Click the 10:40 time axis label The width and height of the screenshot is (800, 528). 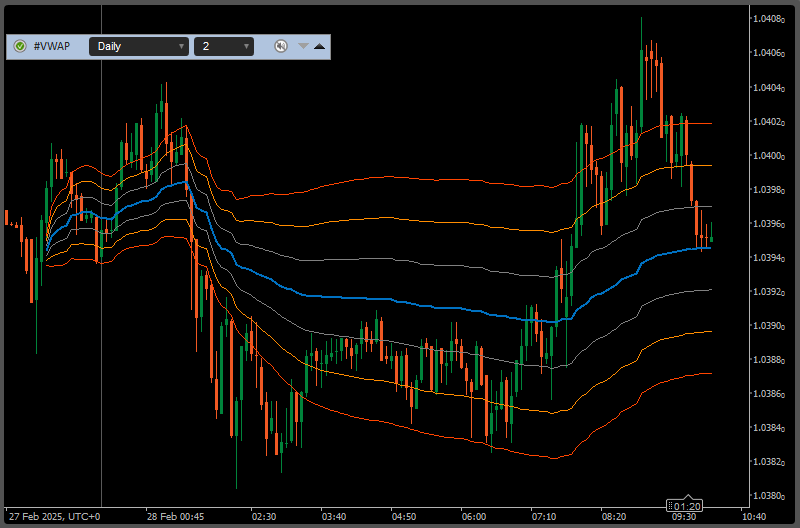754,517
